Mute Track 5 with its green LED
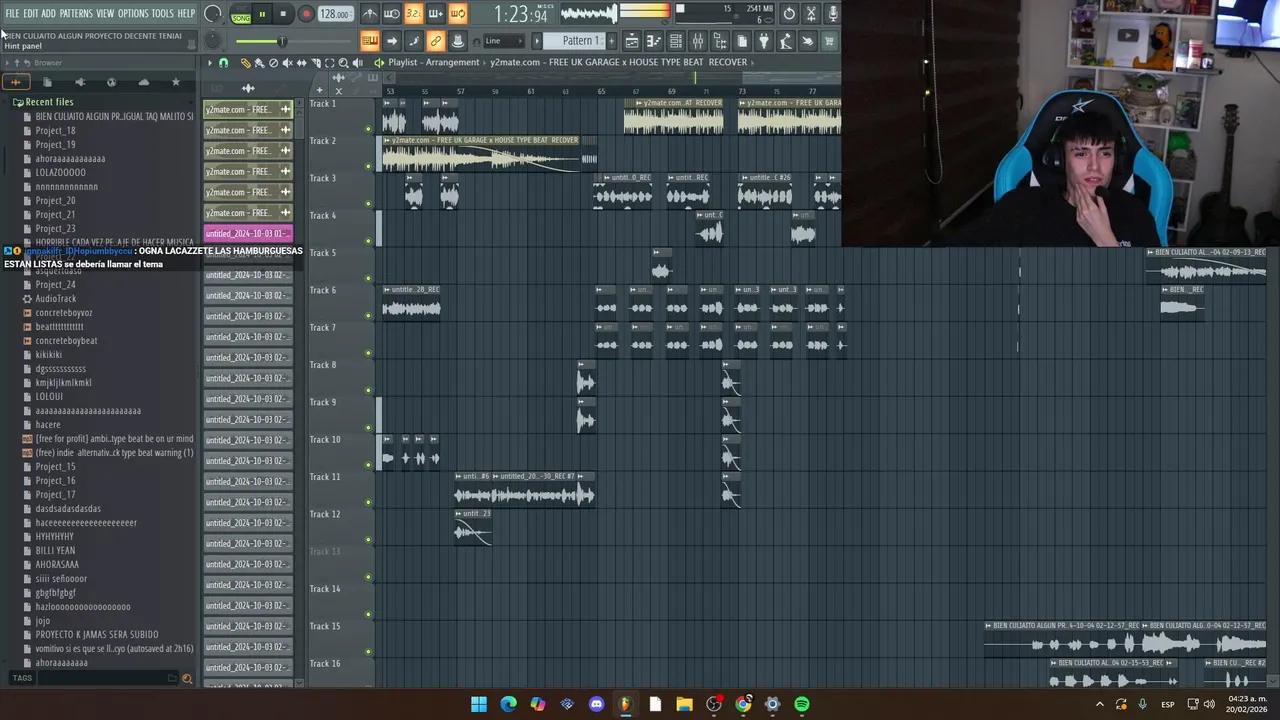The image size is (1280, 720). pyautogui.click(x=368, y=278)
